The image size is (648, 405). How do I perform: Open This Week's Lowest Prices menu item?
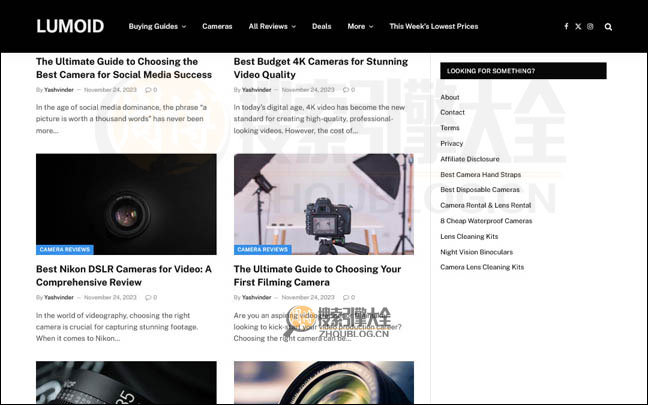434,26
